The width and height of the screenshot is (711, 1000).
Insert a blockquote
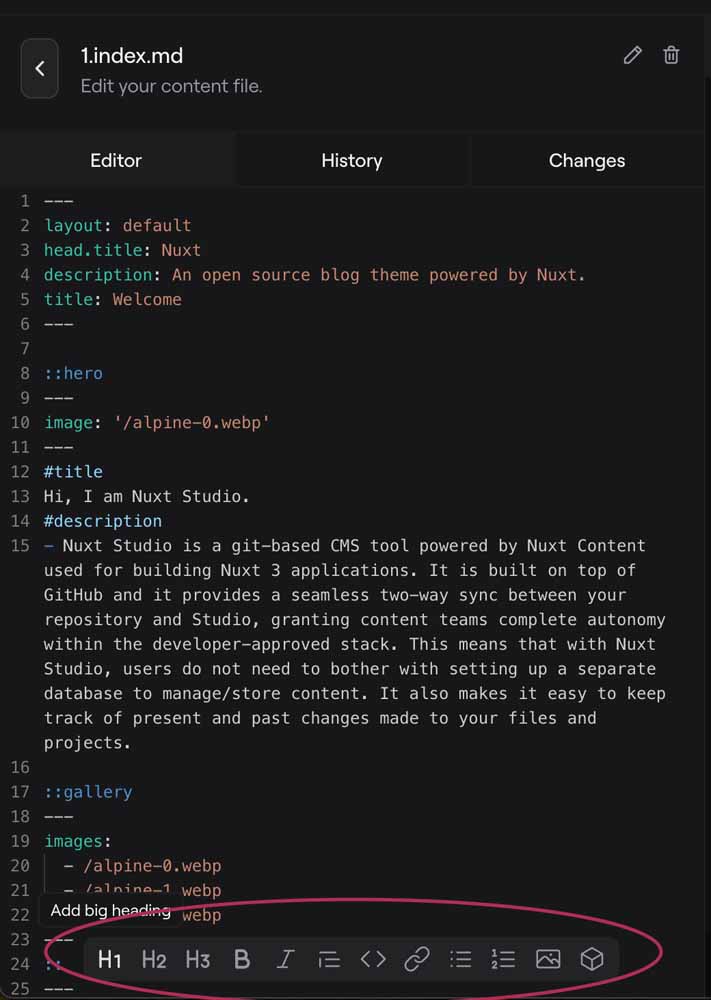coord(329,959)
